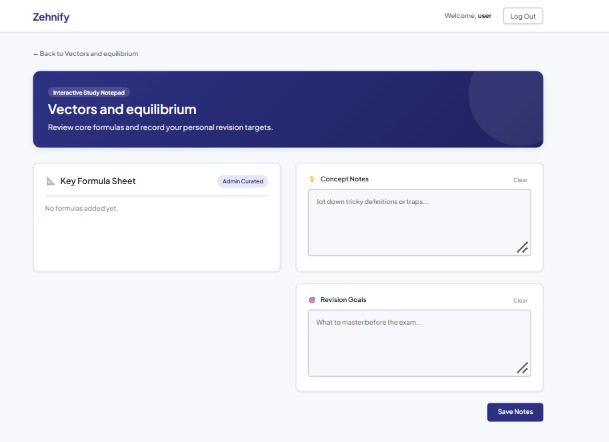
Task: Clear the Concept Notes field
Action: click(520, 180)
